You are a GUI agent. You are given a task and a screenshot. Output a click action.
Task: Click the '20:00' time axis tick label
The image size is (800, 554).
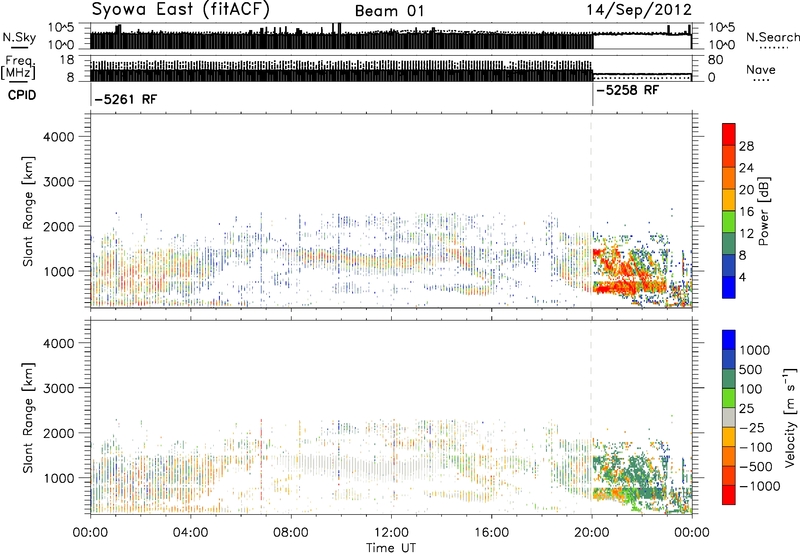(591, 533)
